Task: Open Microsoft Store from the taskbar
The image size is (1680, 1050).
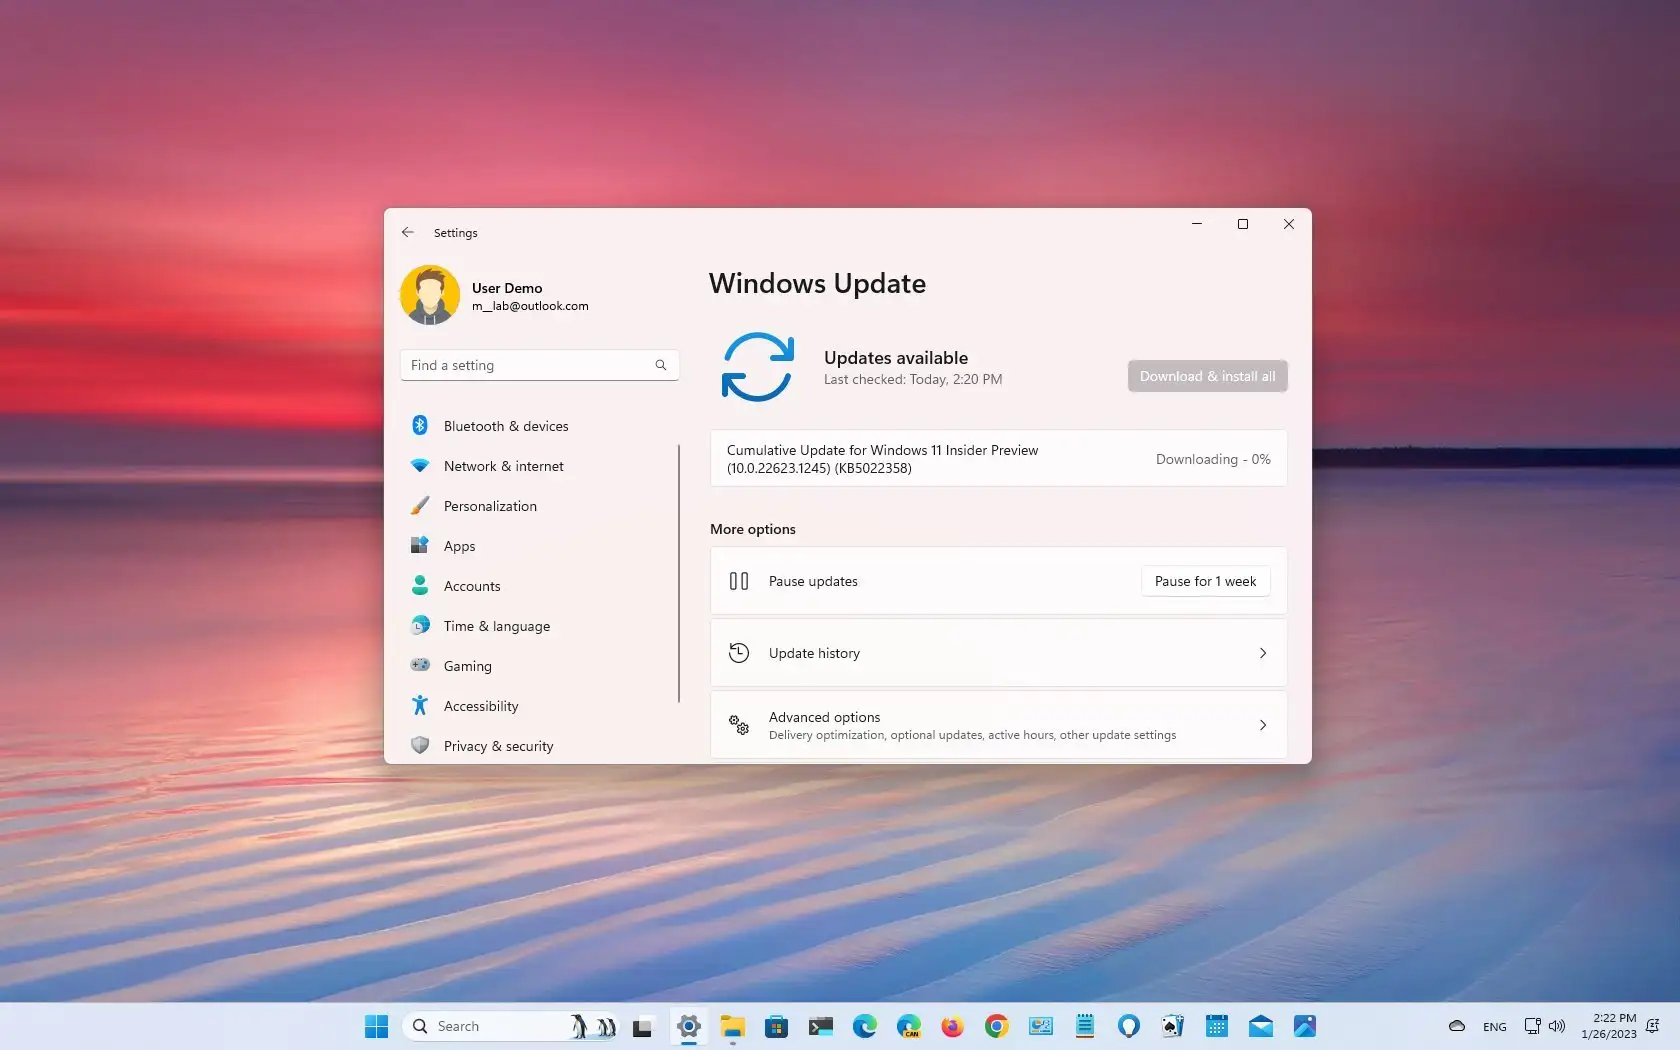Action: coord(776,1026)
